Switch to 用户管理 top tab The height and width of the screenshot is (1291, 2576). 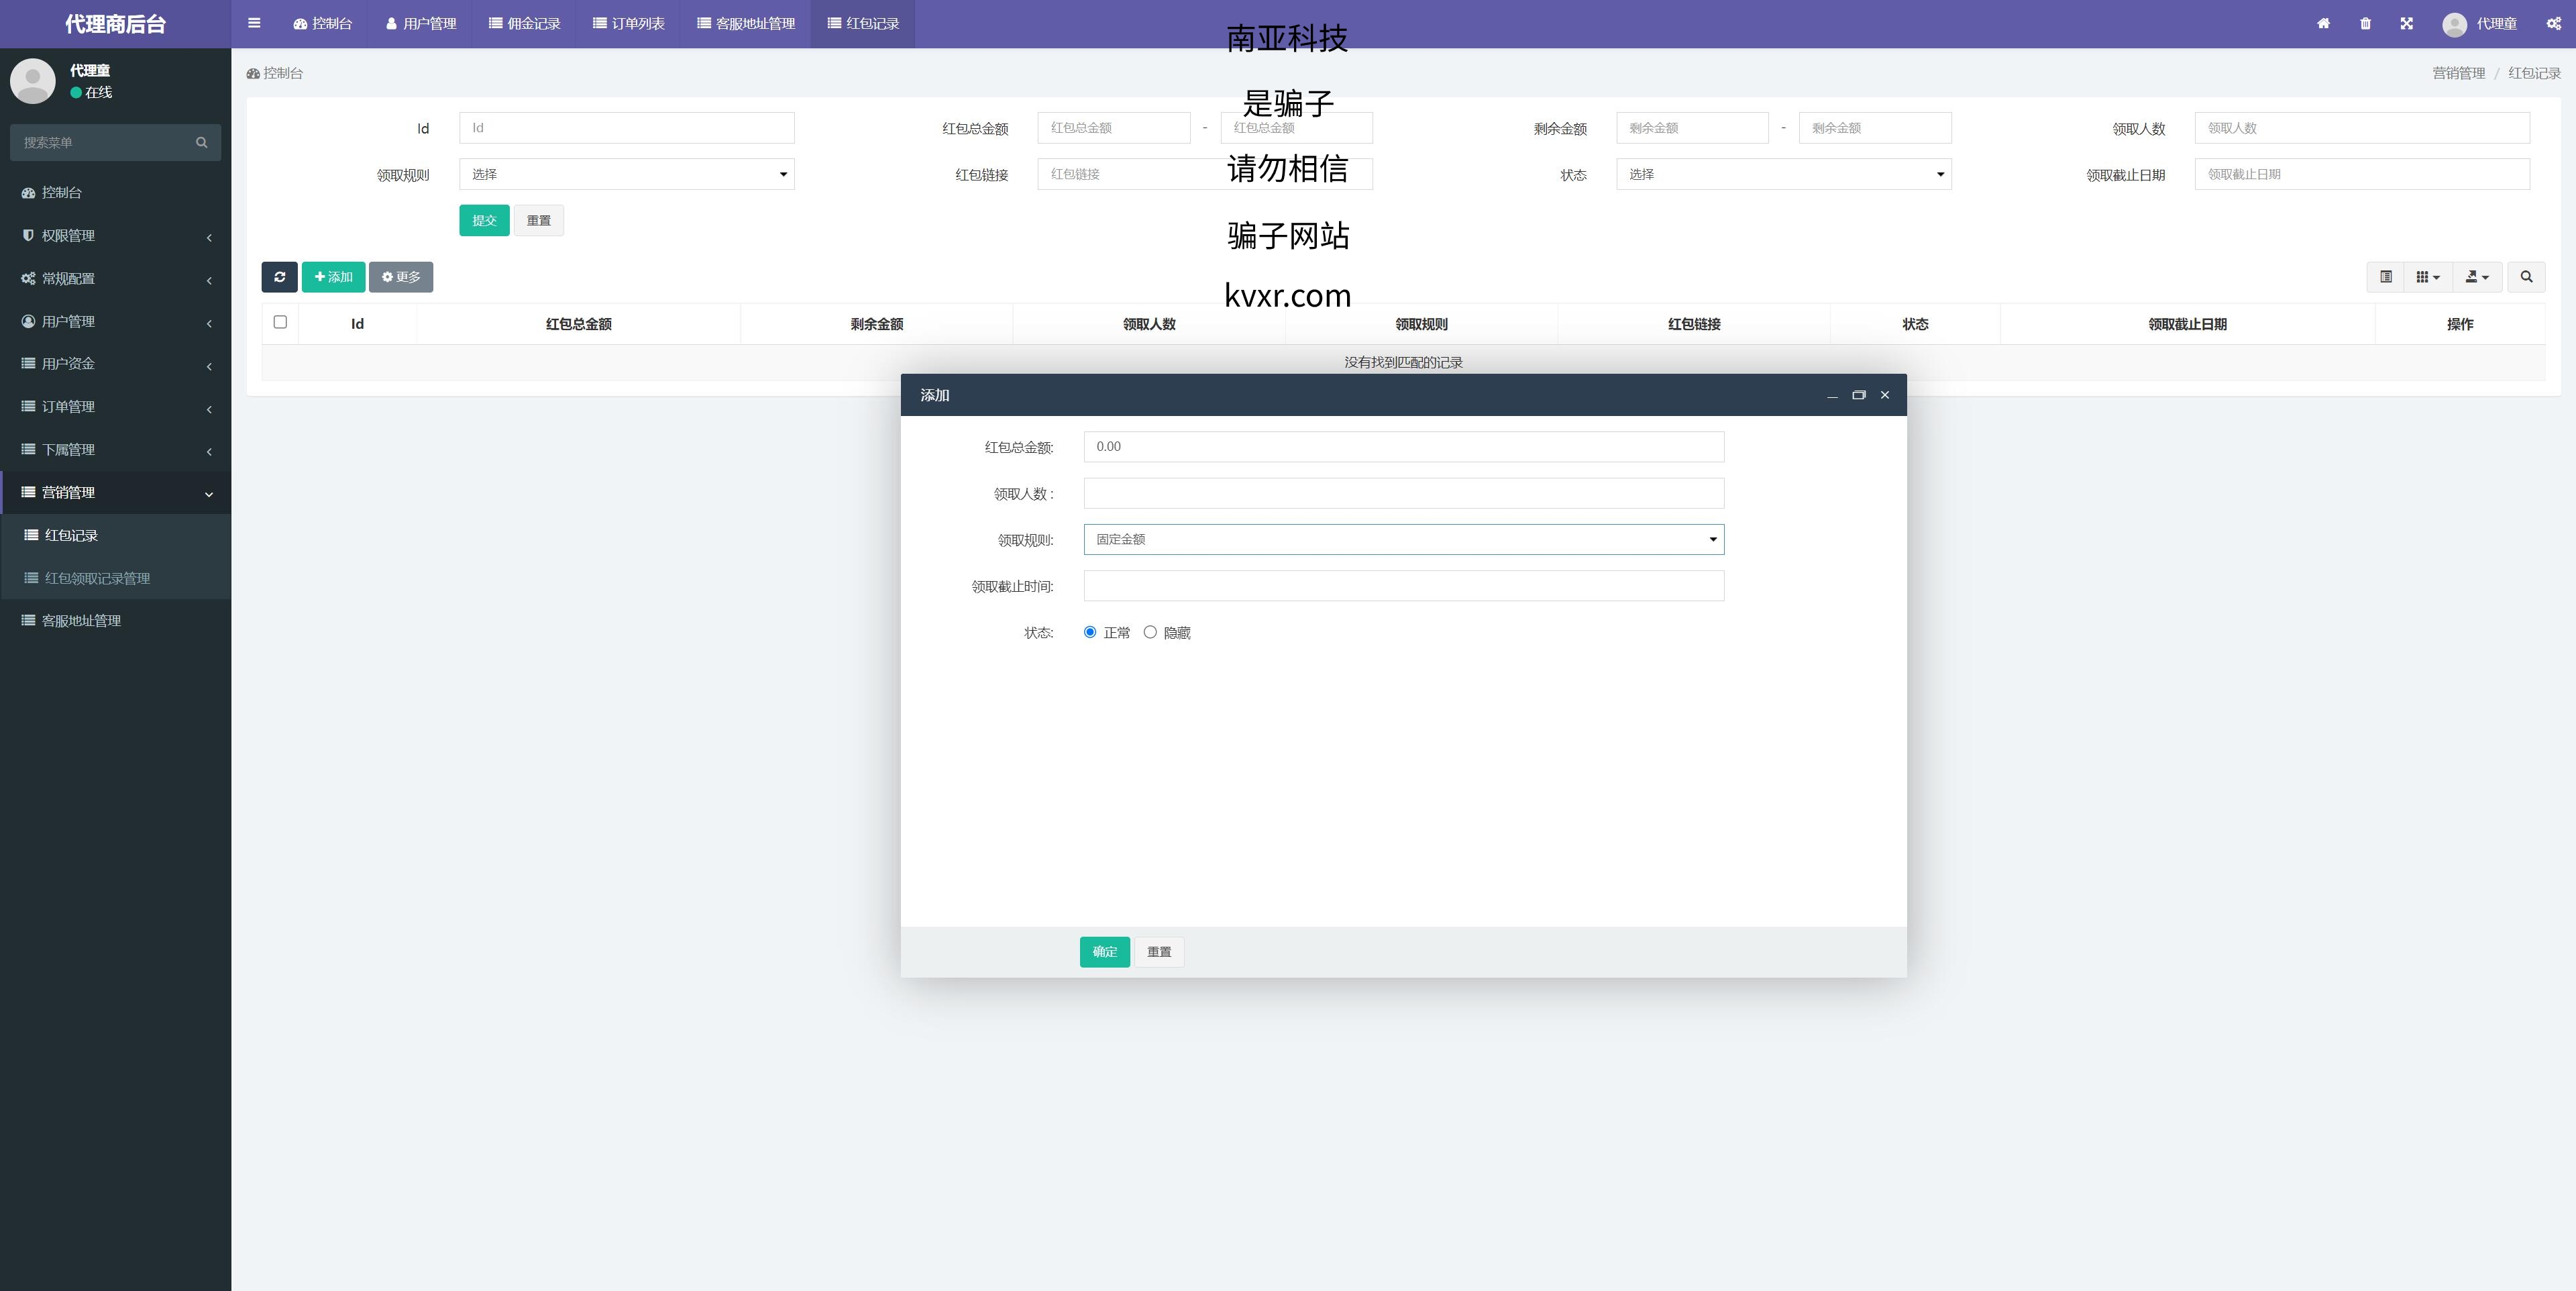[x=420, y=24]
